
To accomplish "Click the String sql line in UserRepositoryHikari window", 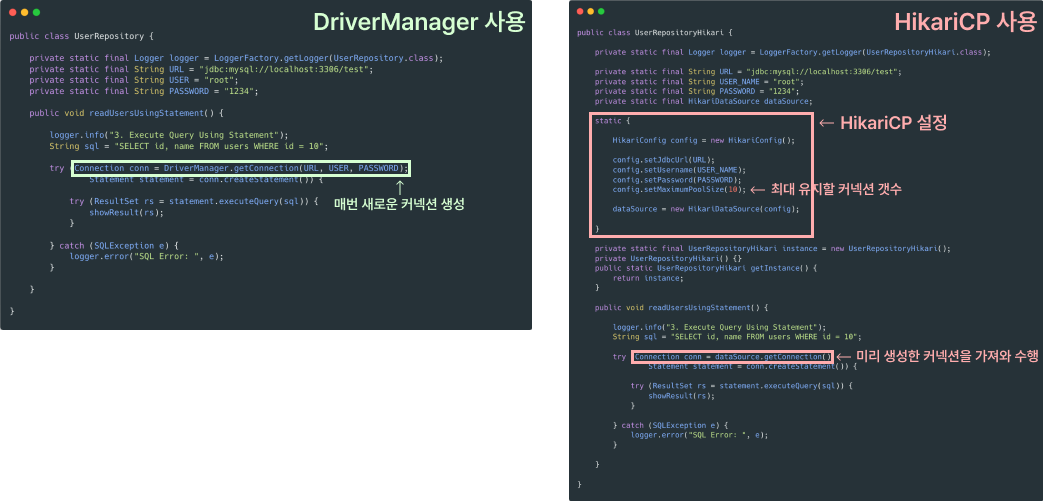I will 737,337.
